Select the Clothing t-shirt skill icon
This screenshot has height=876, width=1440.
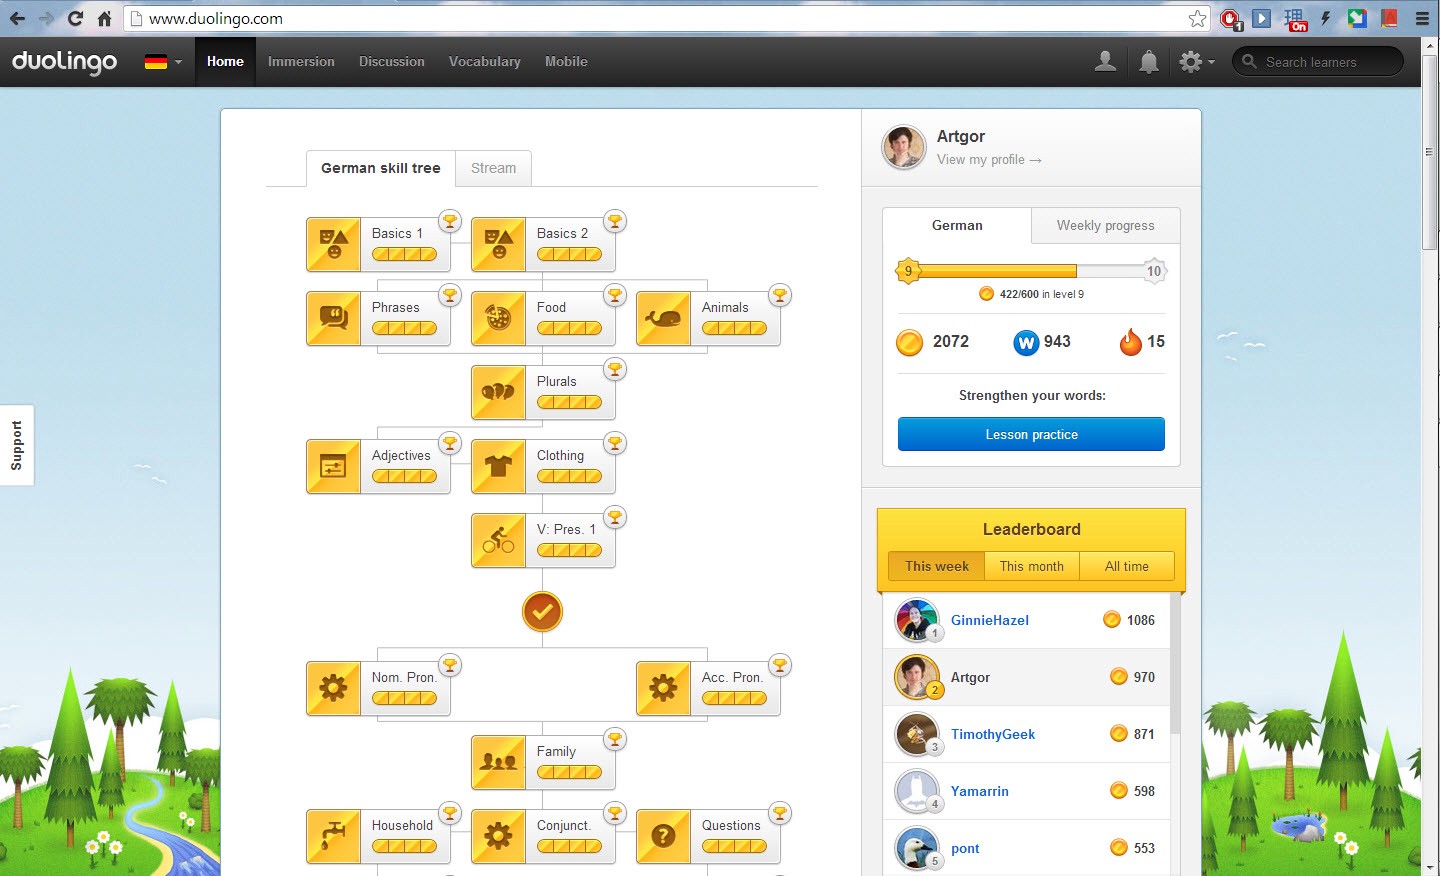point(498,467)
